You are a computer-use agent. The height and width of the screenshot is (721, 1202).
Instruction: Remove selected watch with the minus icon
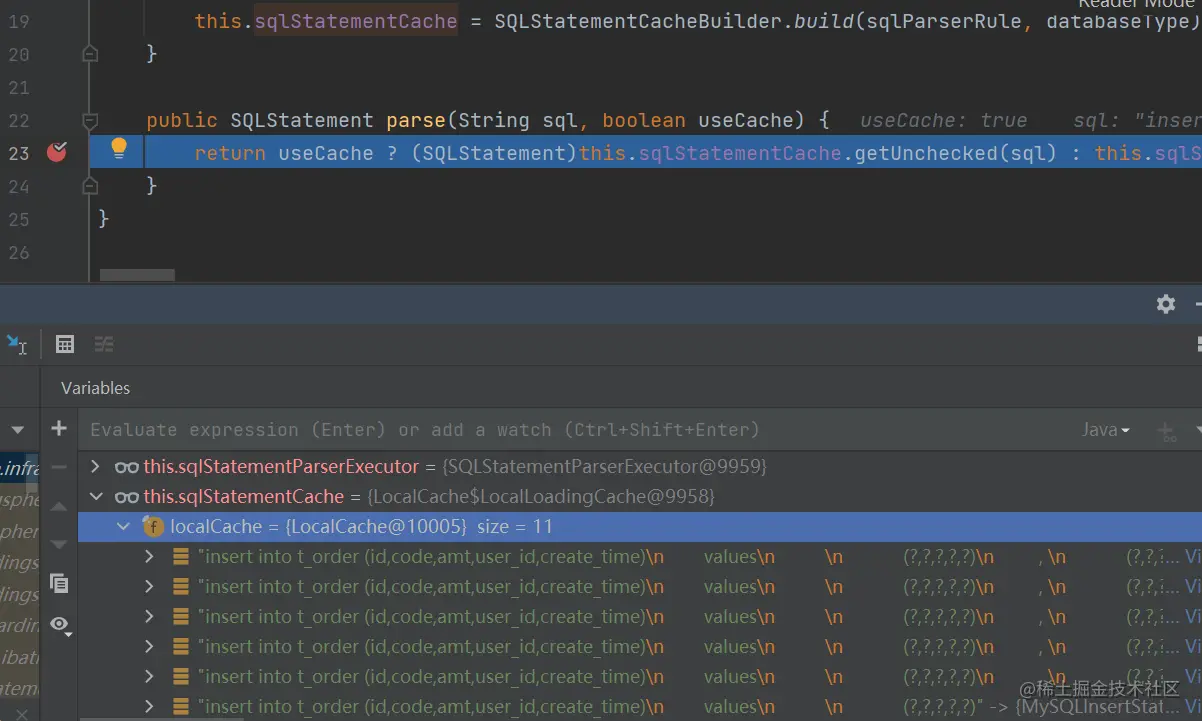(x=59, y=467)
